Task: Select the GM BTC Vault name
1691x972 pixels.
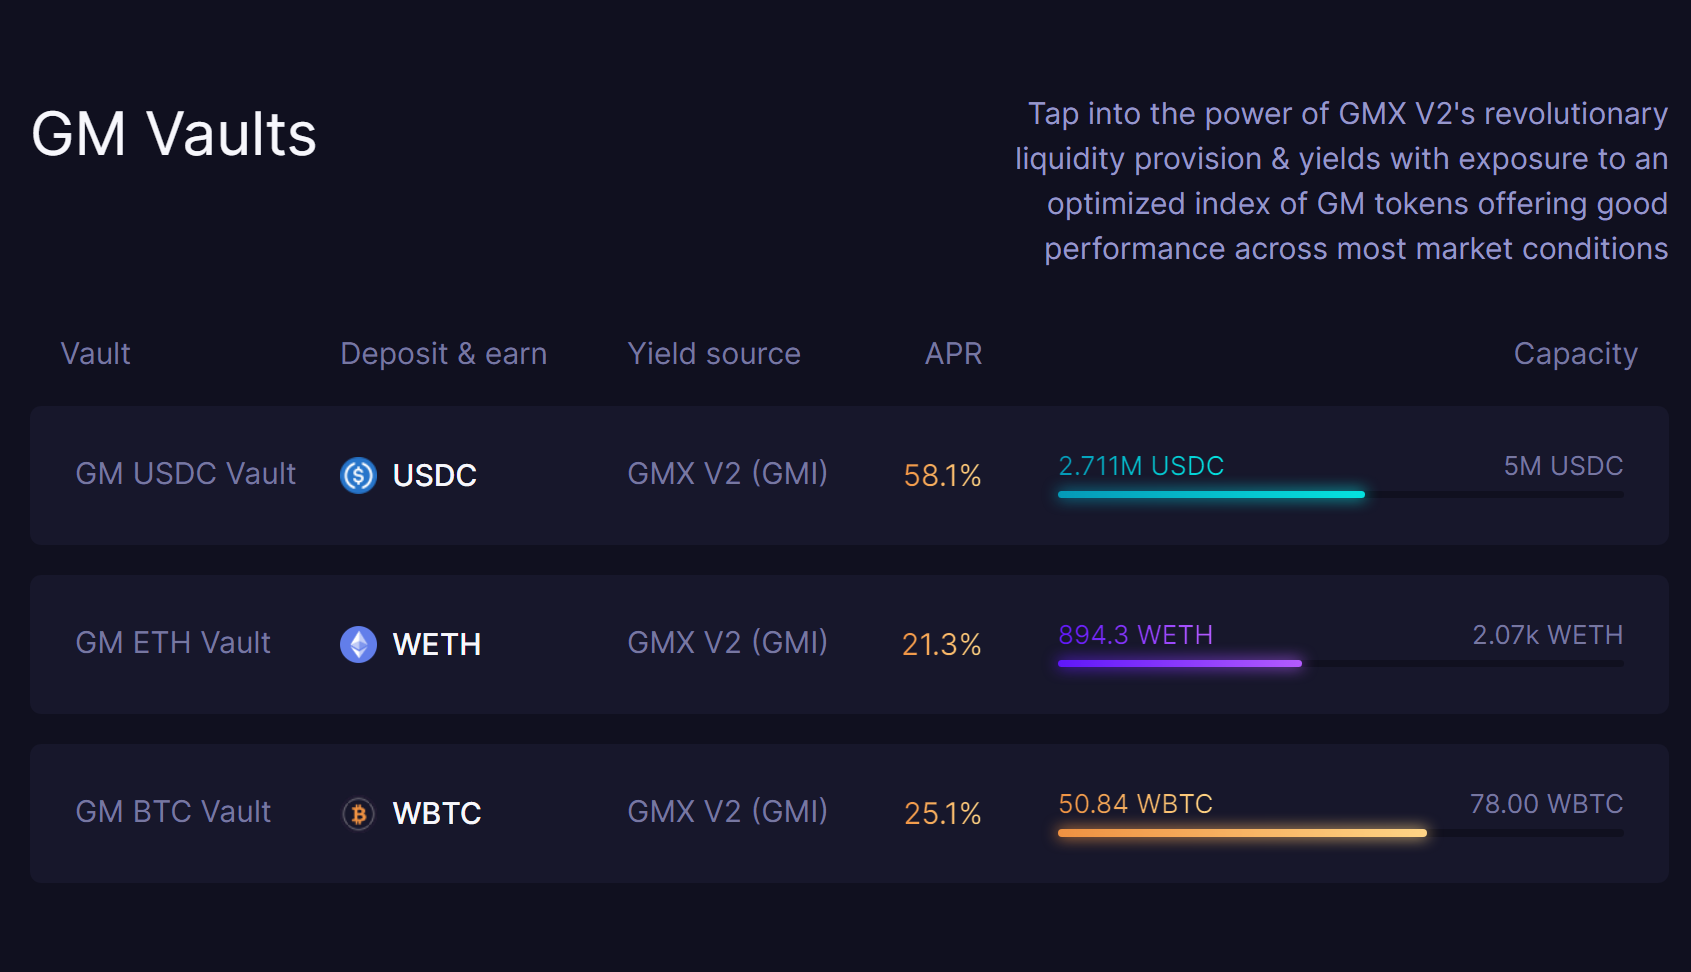Action: 173,812
